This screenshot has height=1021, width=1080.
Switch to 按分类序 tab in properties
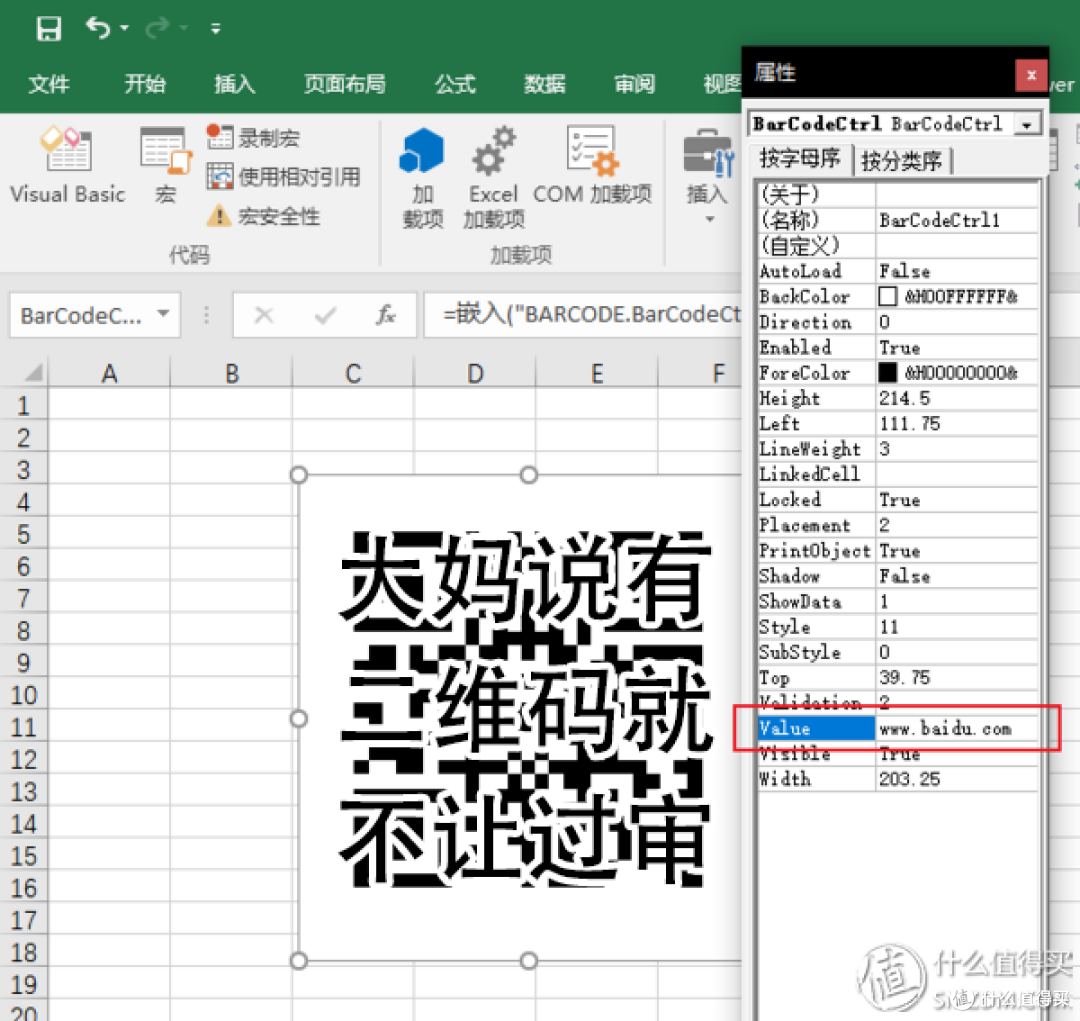[x=902, y=161]
